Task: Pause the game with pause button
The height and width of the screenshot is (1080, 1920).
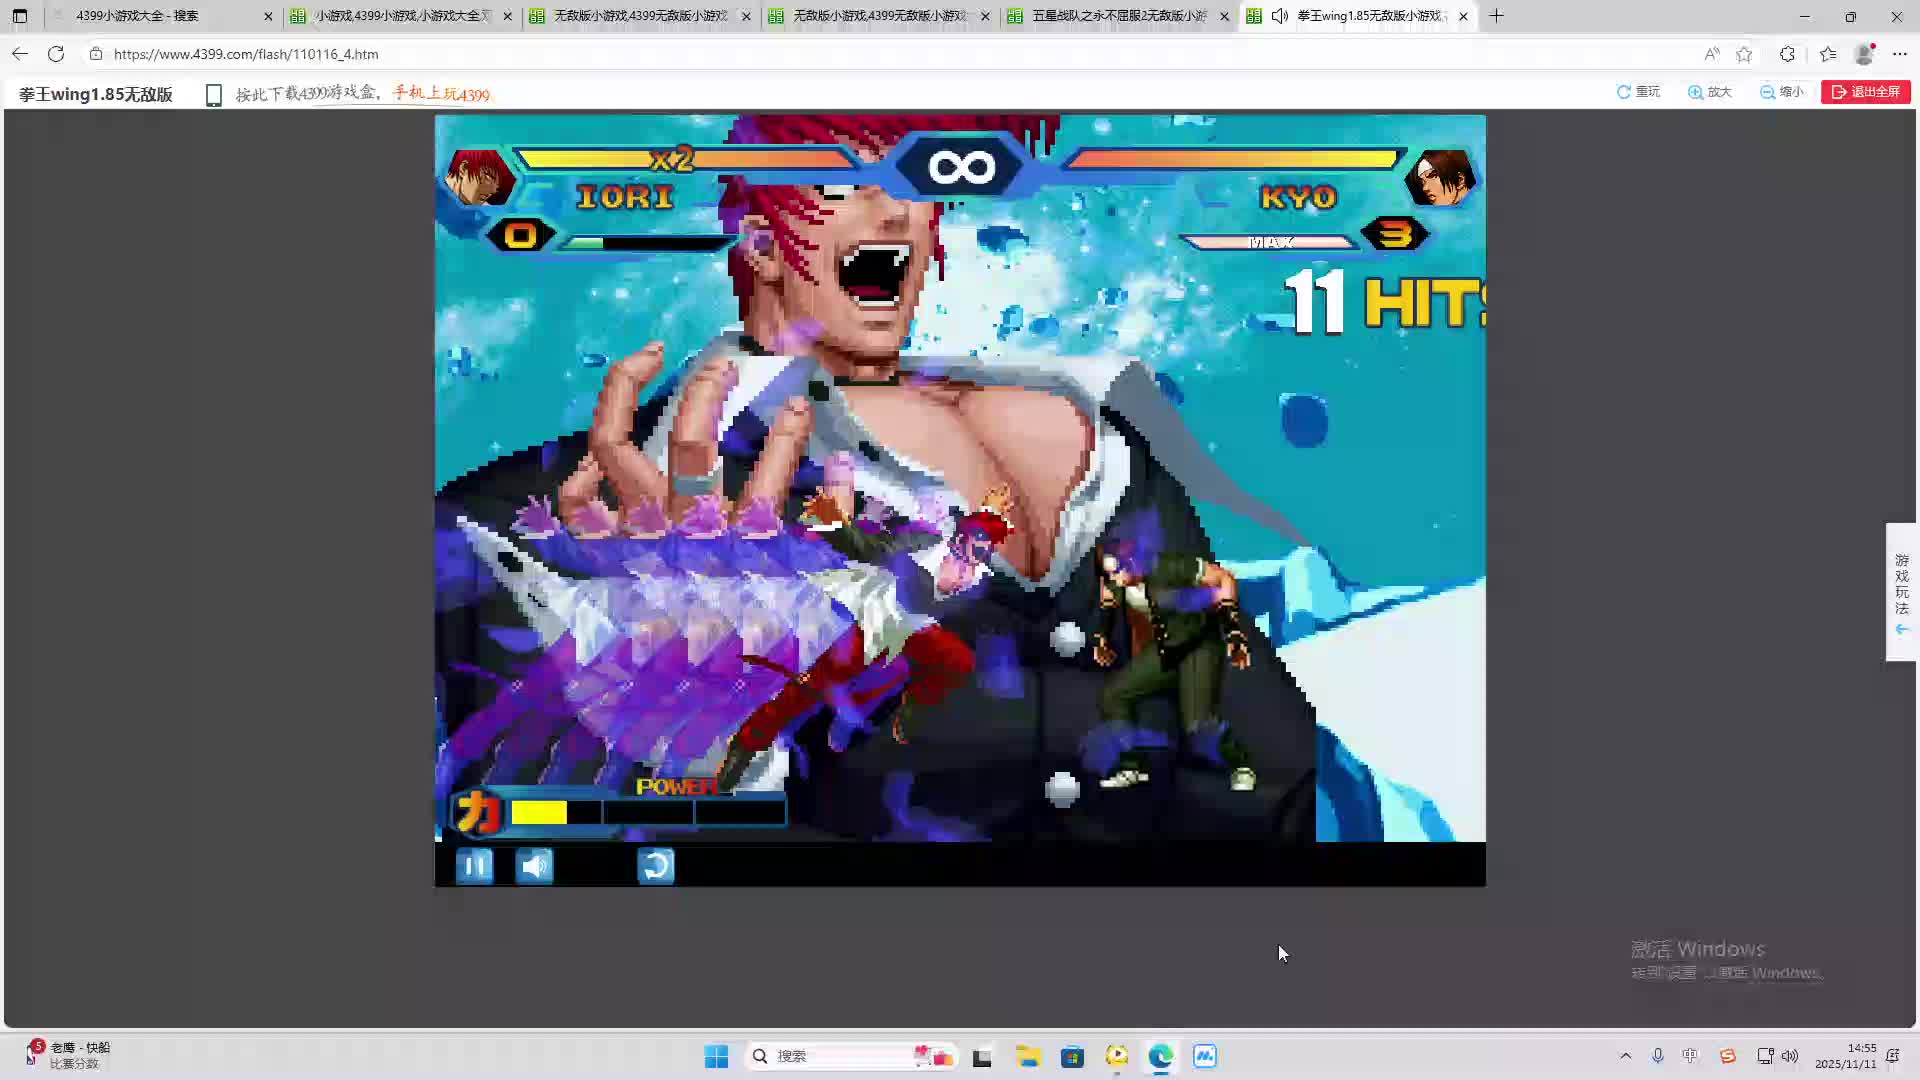Action: tap(474, 866)
